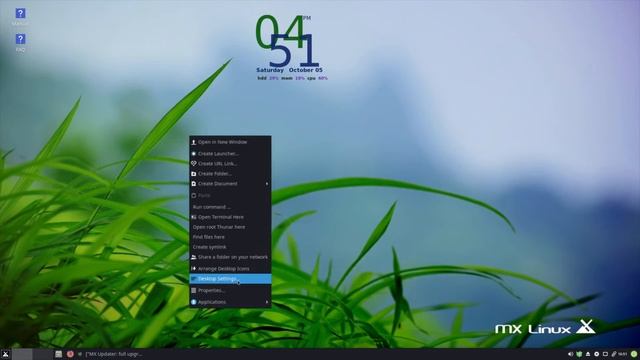This screenshot has height=360, width=640.
Task: Expand the Applications submenu
Action: click(x=230, y=302)
